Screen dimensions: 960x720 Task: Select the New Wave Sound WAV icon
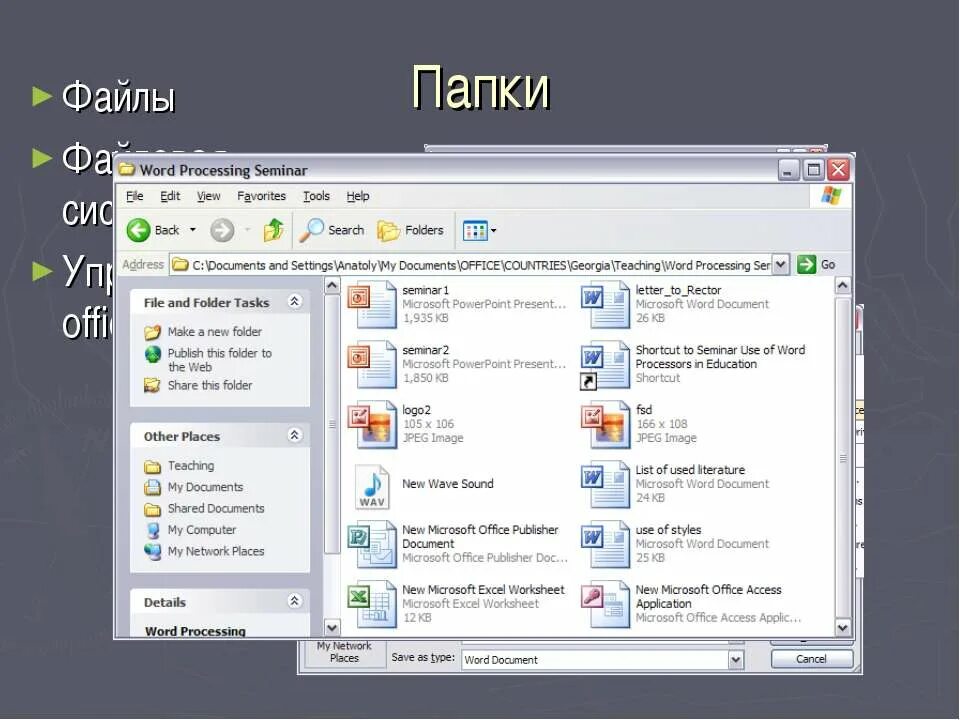click(x=372, y=487)
